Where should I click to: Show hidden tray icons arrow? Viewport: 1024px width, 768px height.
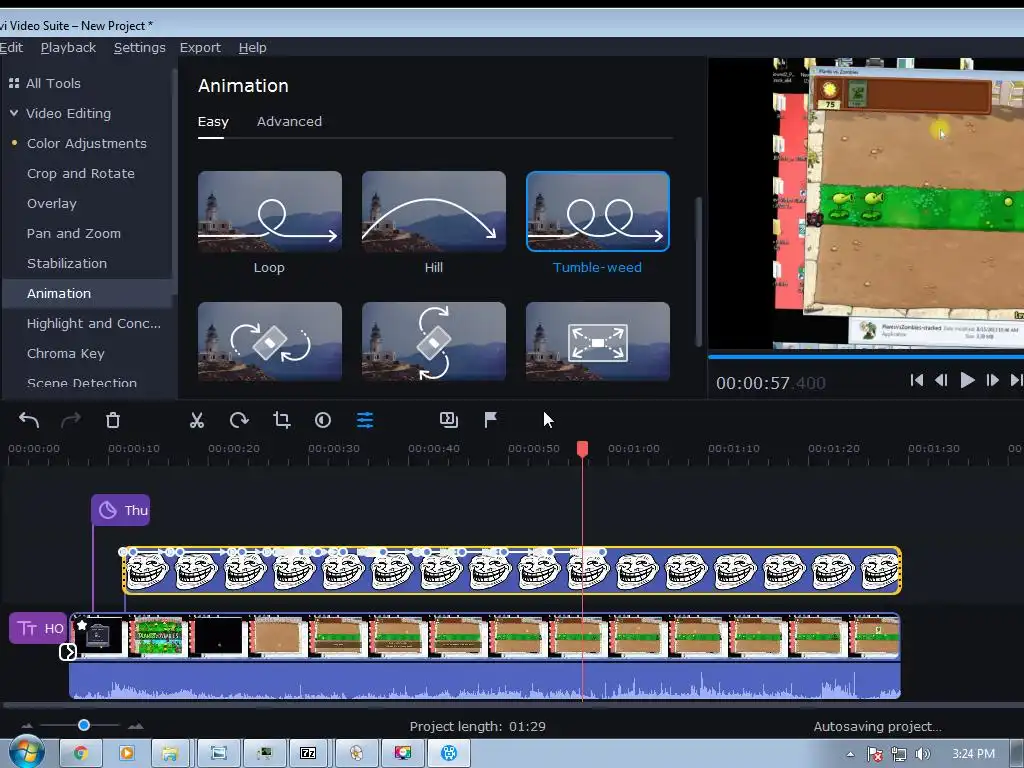850,754
